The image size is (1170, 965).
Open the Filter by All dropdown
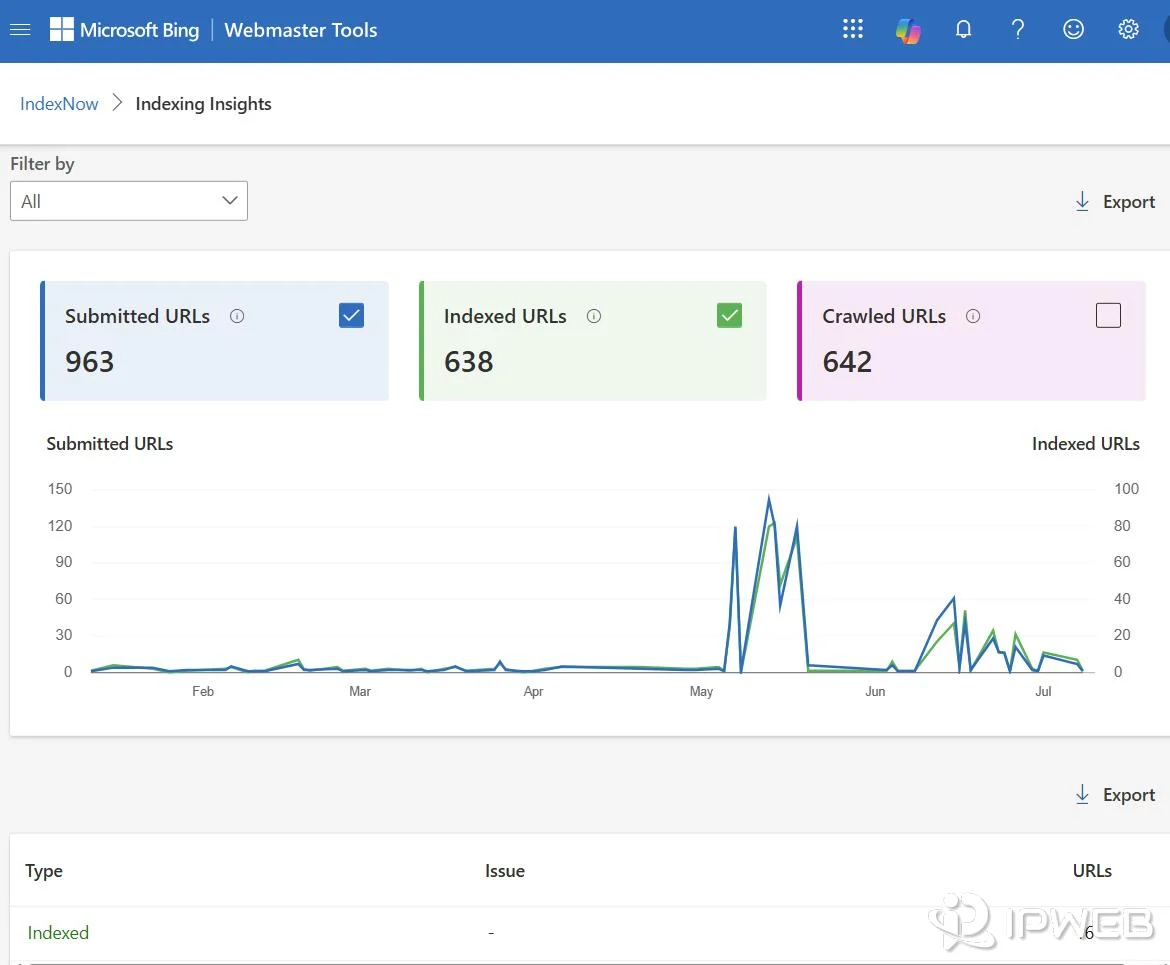point(129,201)
